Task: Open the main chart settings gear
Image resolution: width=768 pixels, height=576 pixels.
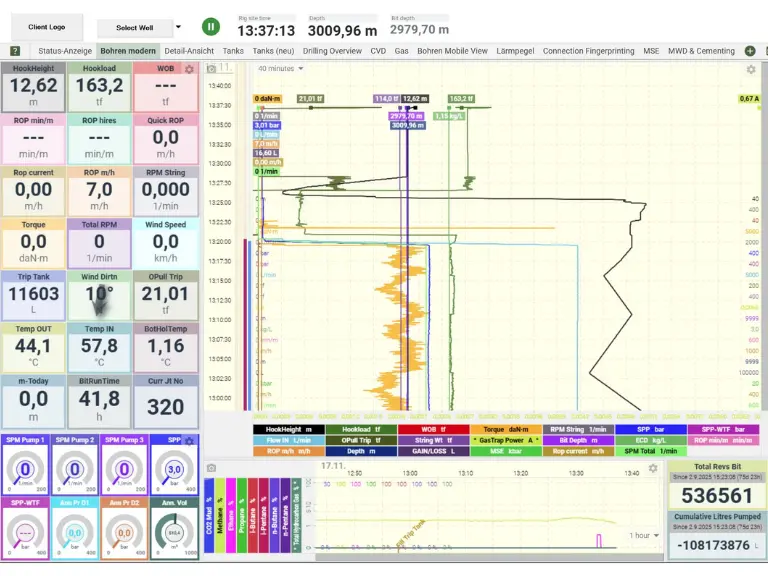Action: pos(751,69)
